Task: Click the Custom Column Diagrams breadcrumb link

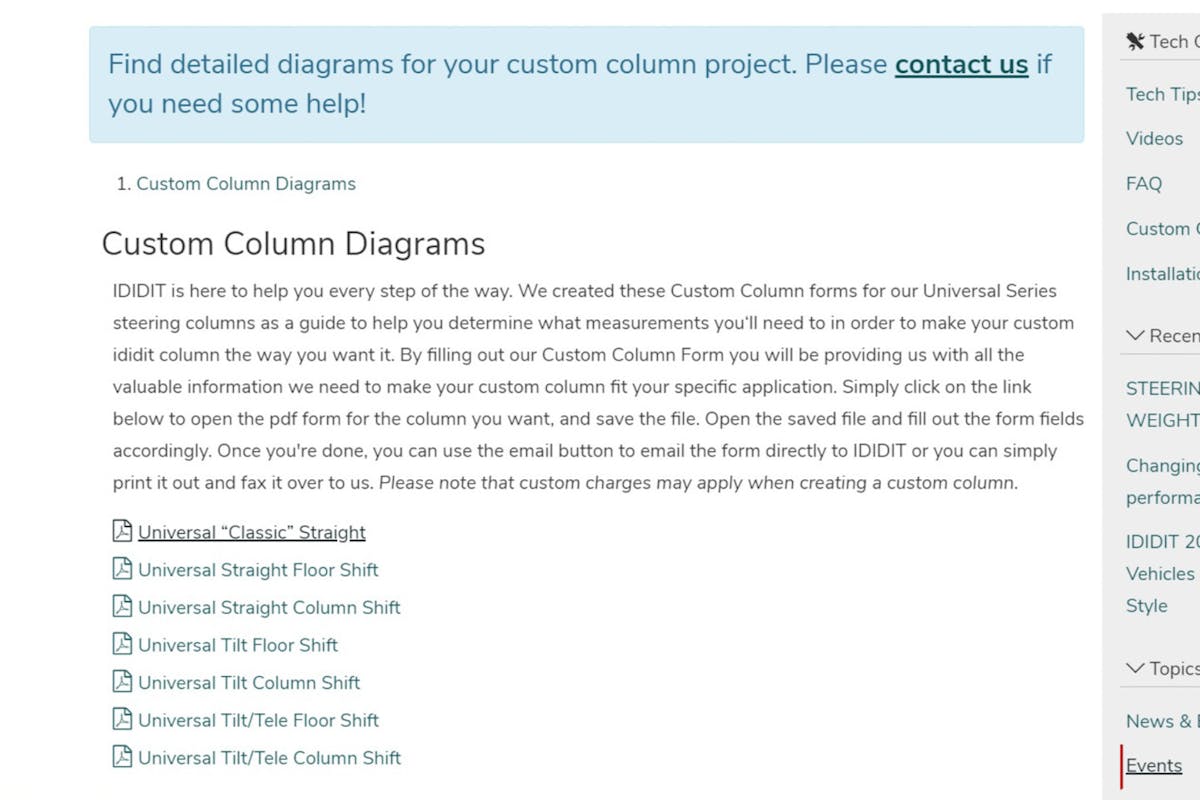Action: pos(246,184)
